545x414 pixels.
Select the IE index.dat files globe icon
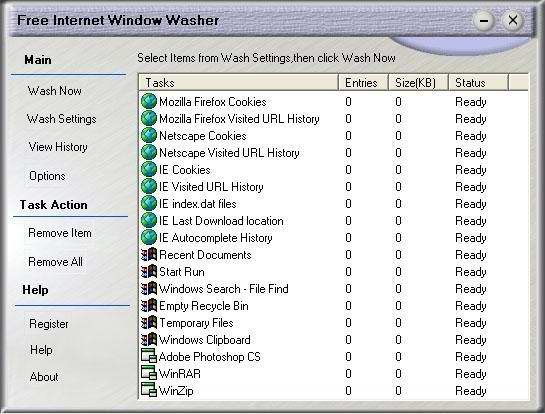tap(149, 203)
